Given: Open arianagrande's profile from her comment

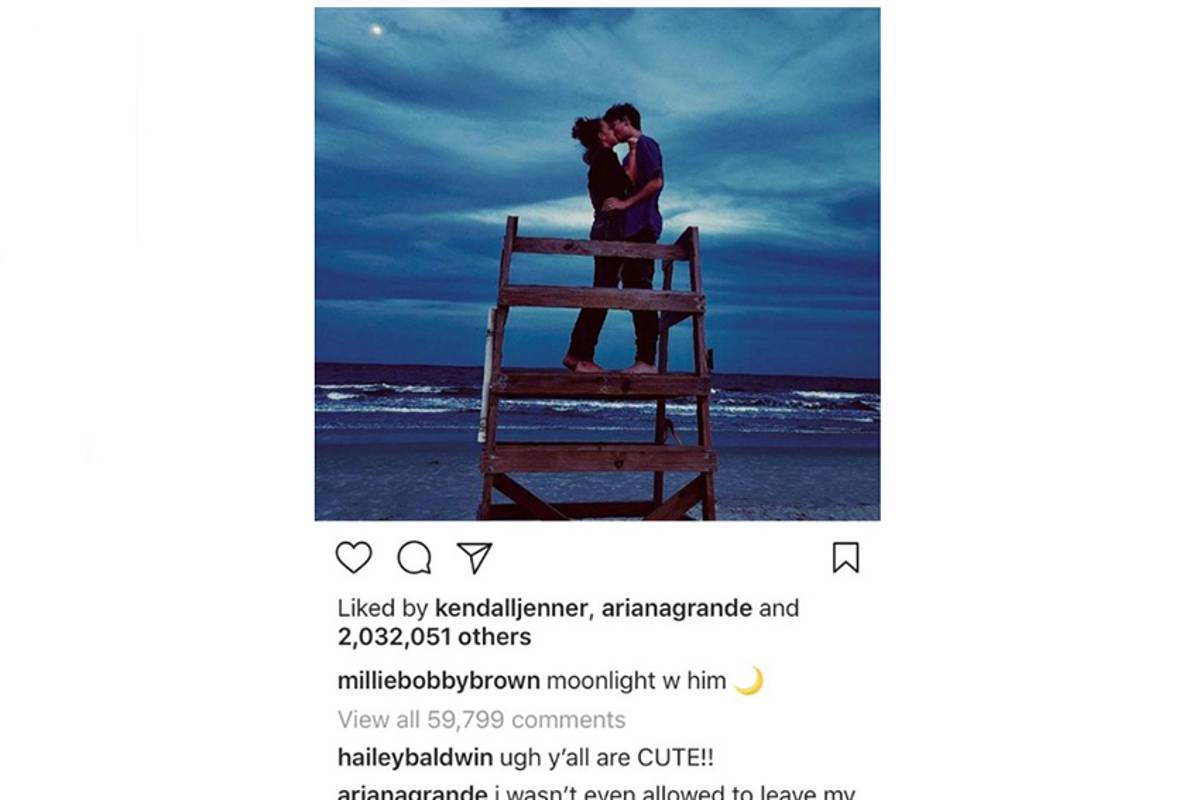Looking at the screenshot, I should [x=412, y=794].
